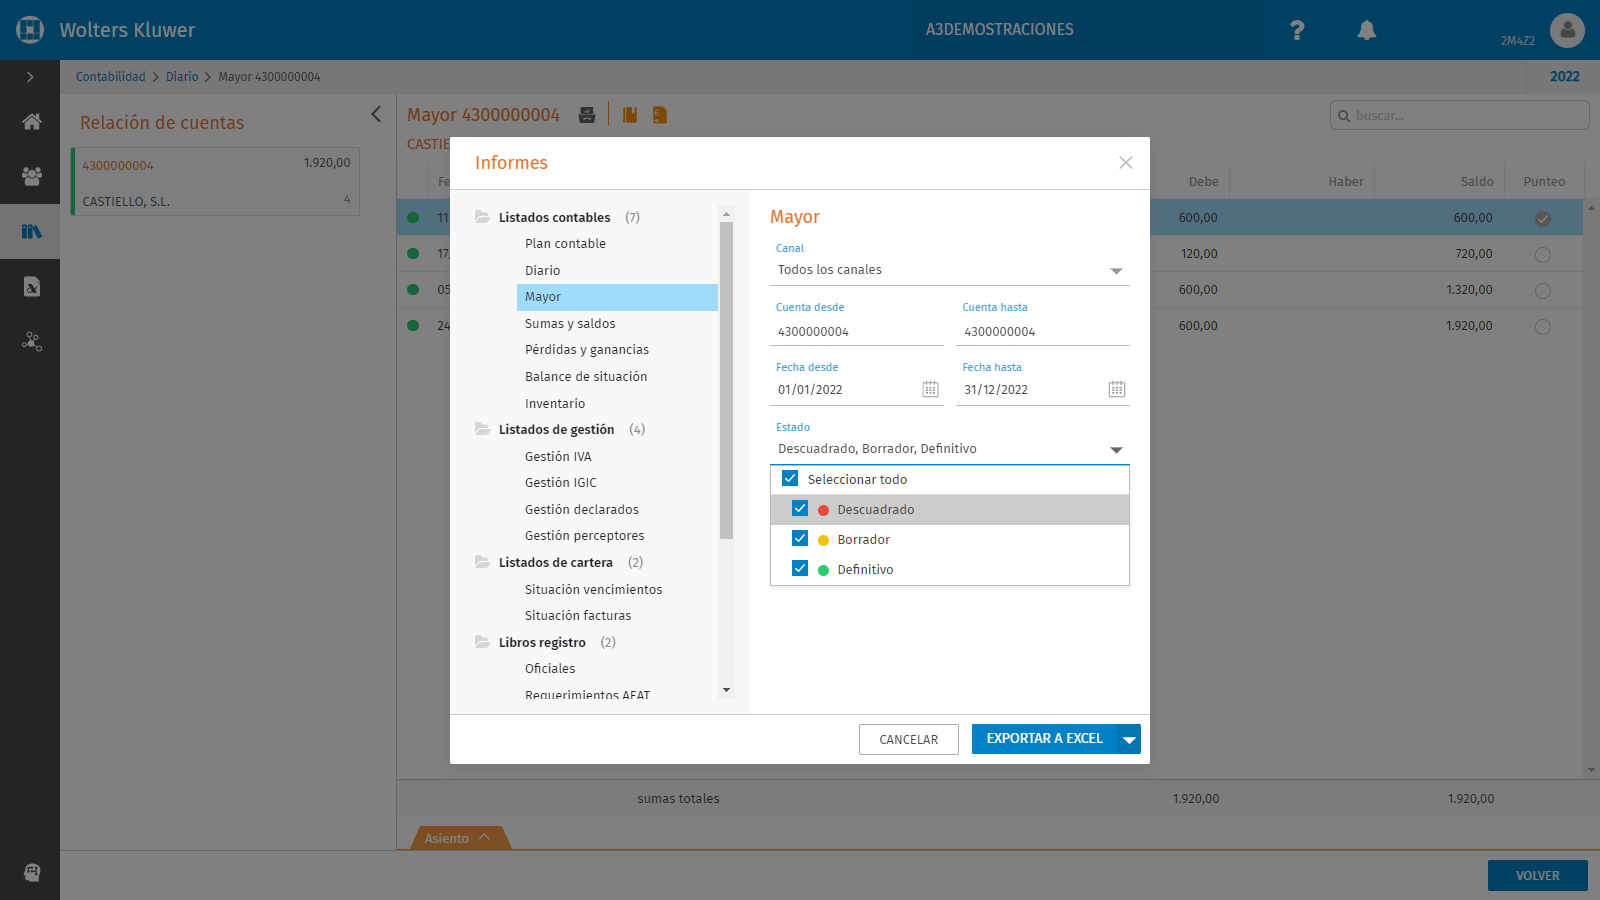Click the print icon next to Mayor 4300000004
This screenshot has width=1600, height=900.
point(587,115)
